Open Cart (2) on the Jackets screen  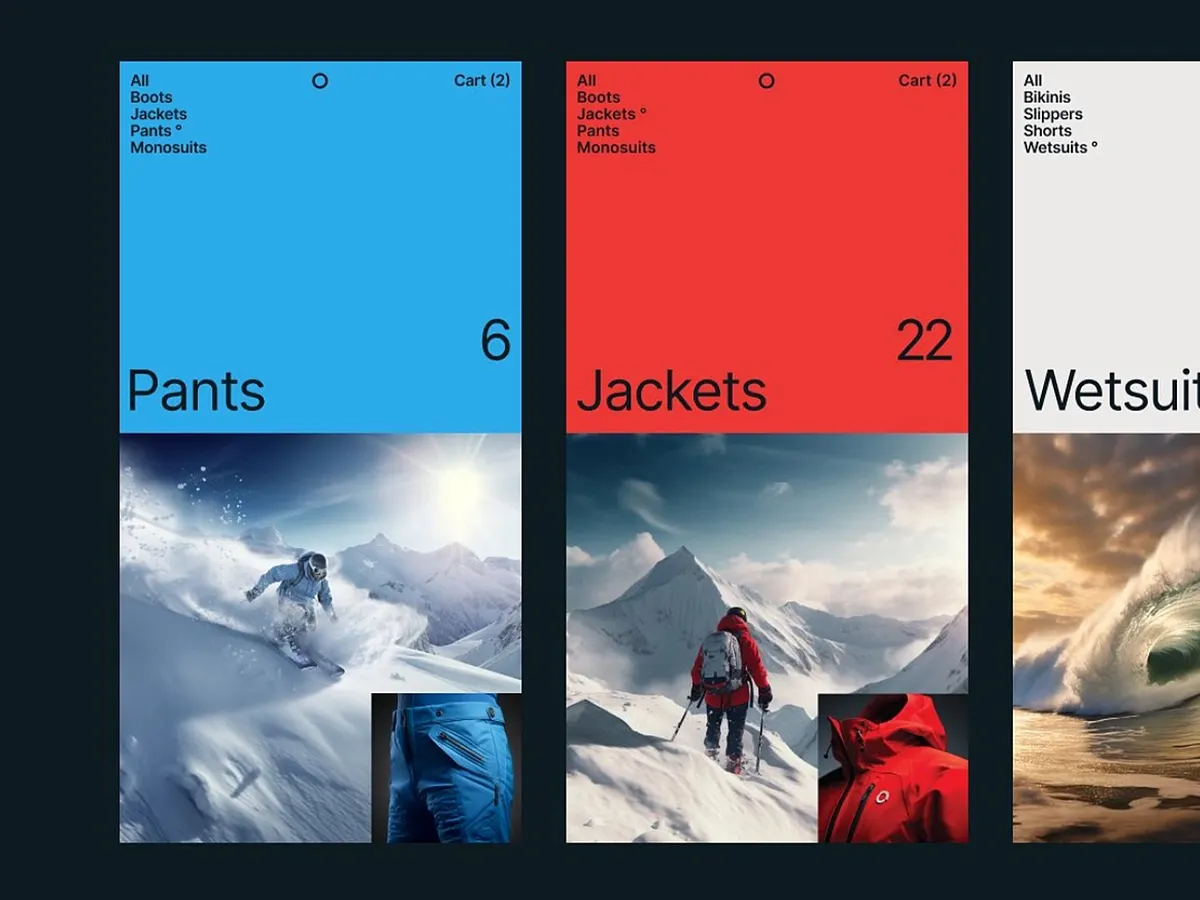(x=927, y=80)
